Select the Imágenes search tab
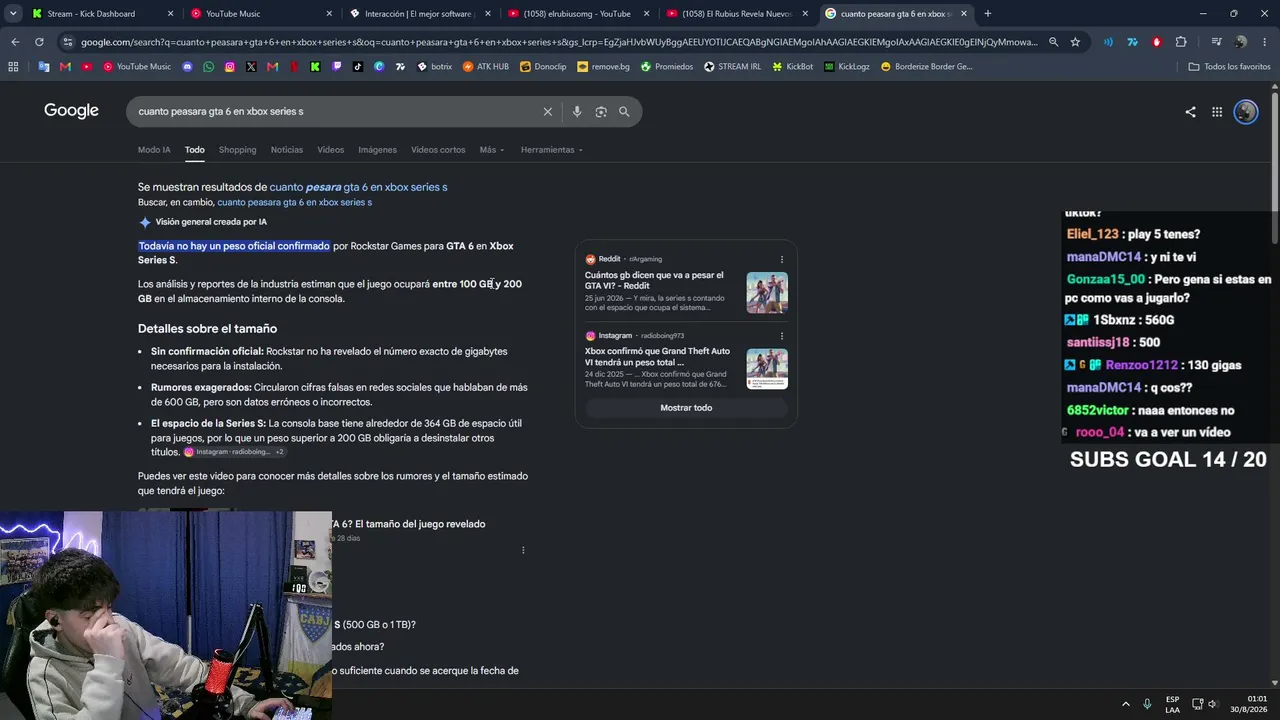 [x=378, y=150]
